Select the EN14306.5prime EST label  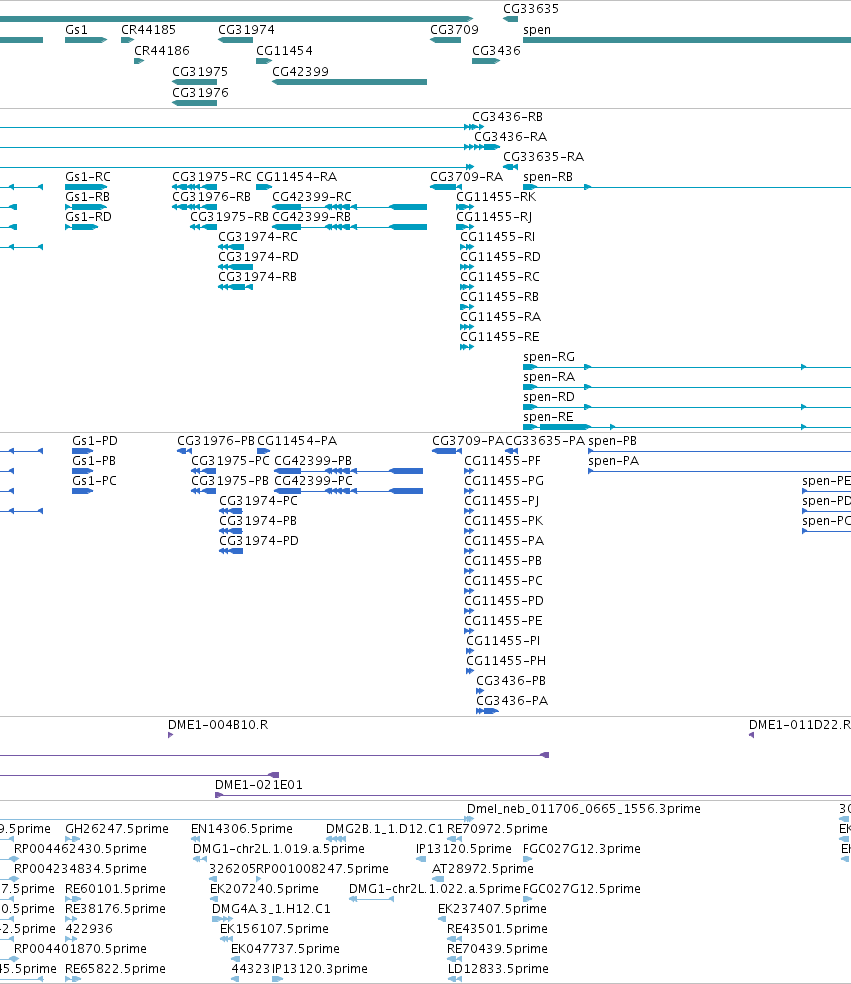(x=242, y=829)
